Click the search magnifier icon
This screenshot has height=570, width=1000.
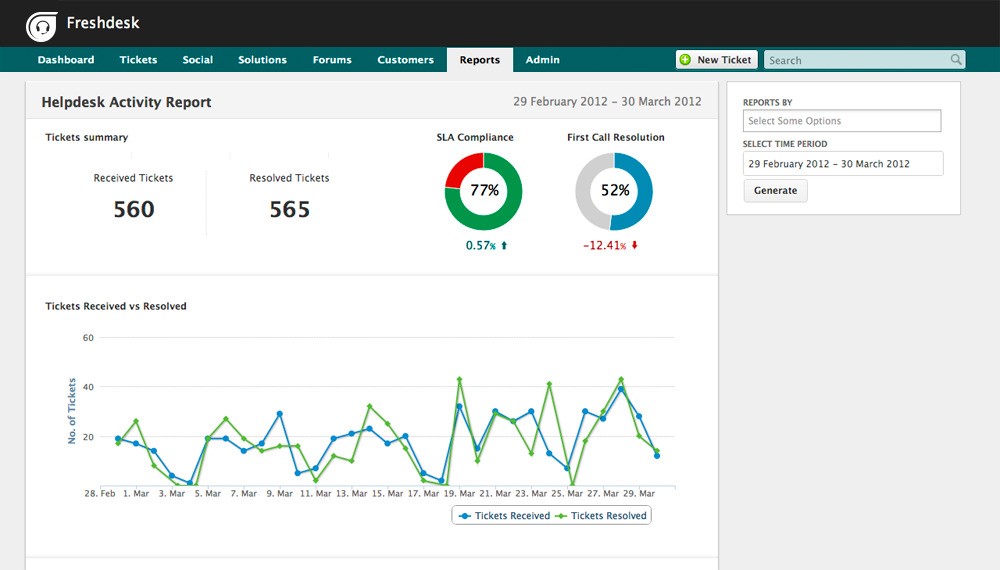[956, 60]
